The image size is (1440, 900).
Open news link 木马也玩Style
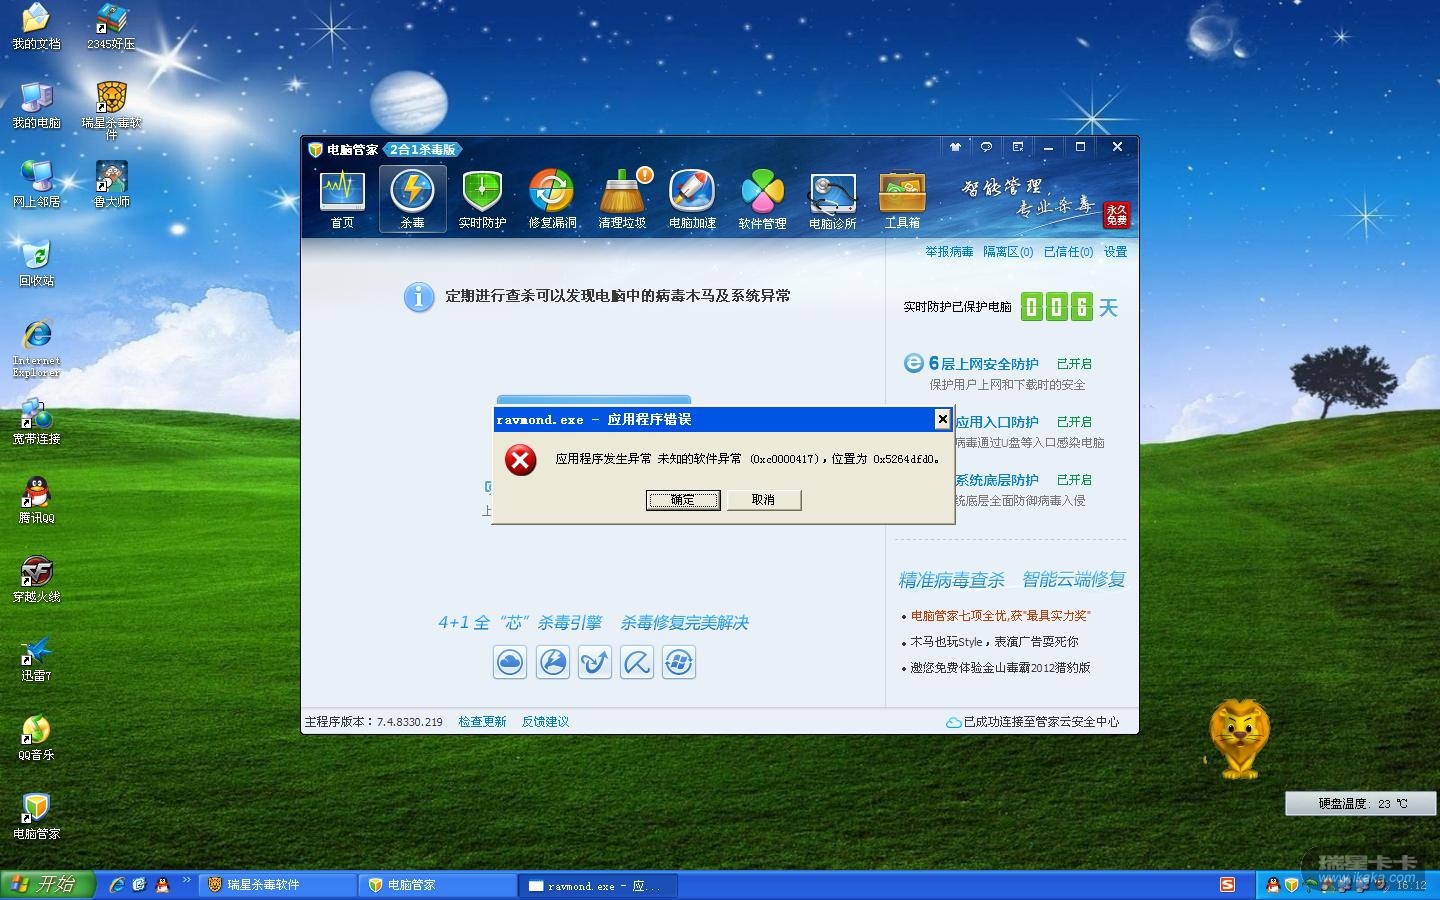pyautogui.click(x=994, y=642)
